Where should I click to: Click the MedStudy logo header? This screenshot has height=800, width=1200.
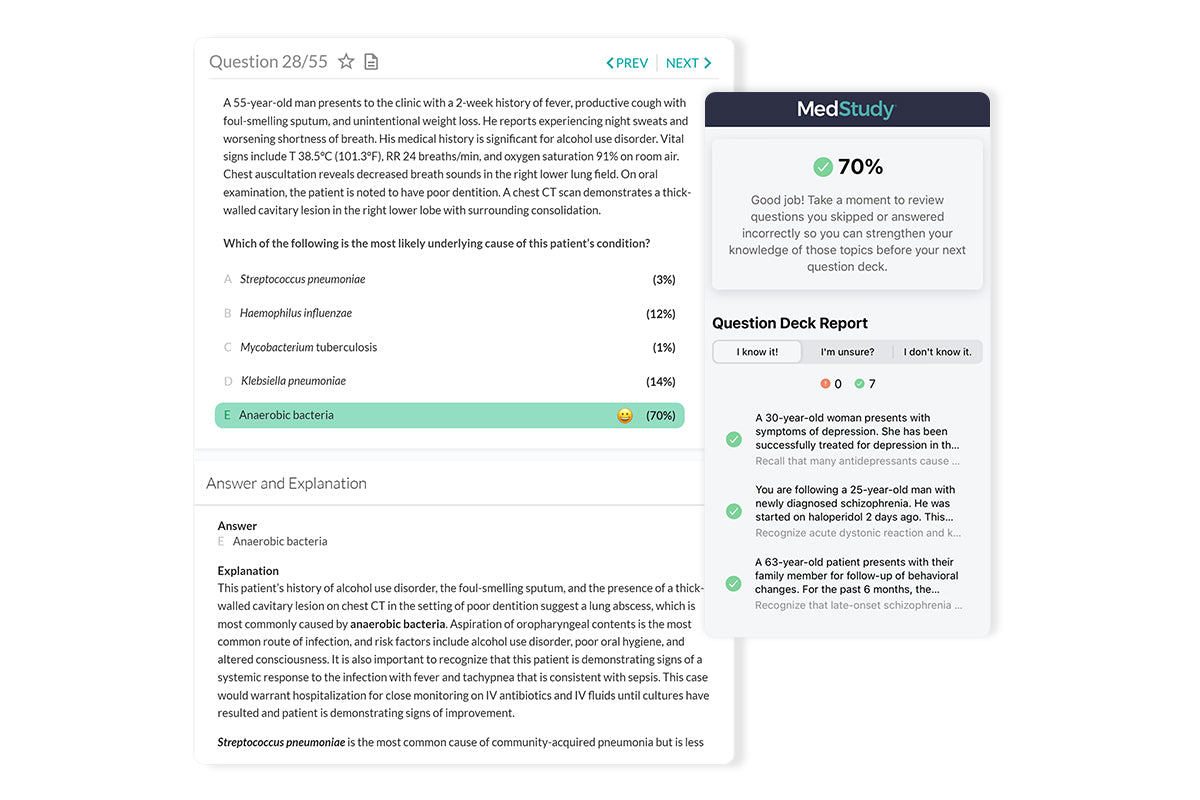click(846, 109)
